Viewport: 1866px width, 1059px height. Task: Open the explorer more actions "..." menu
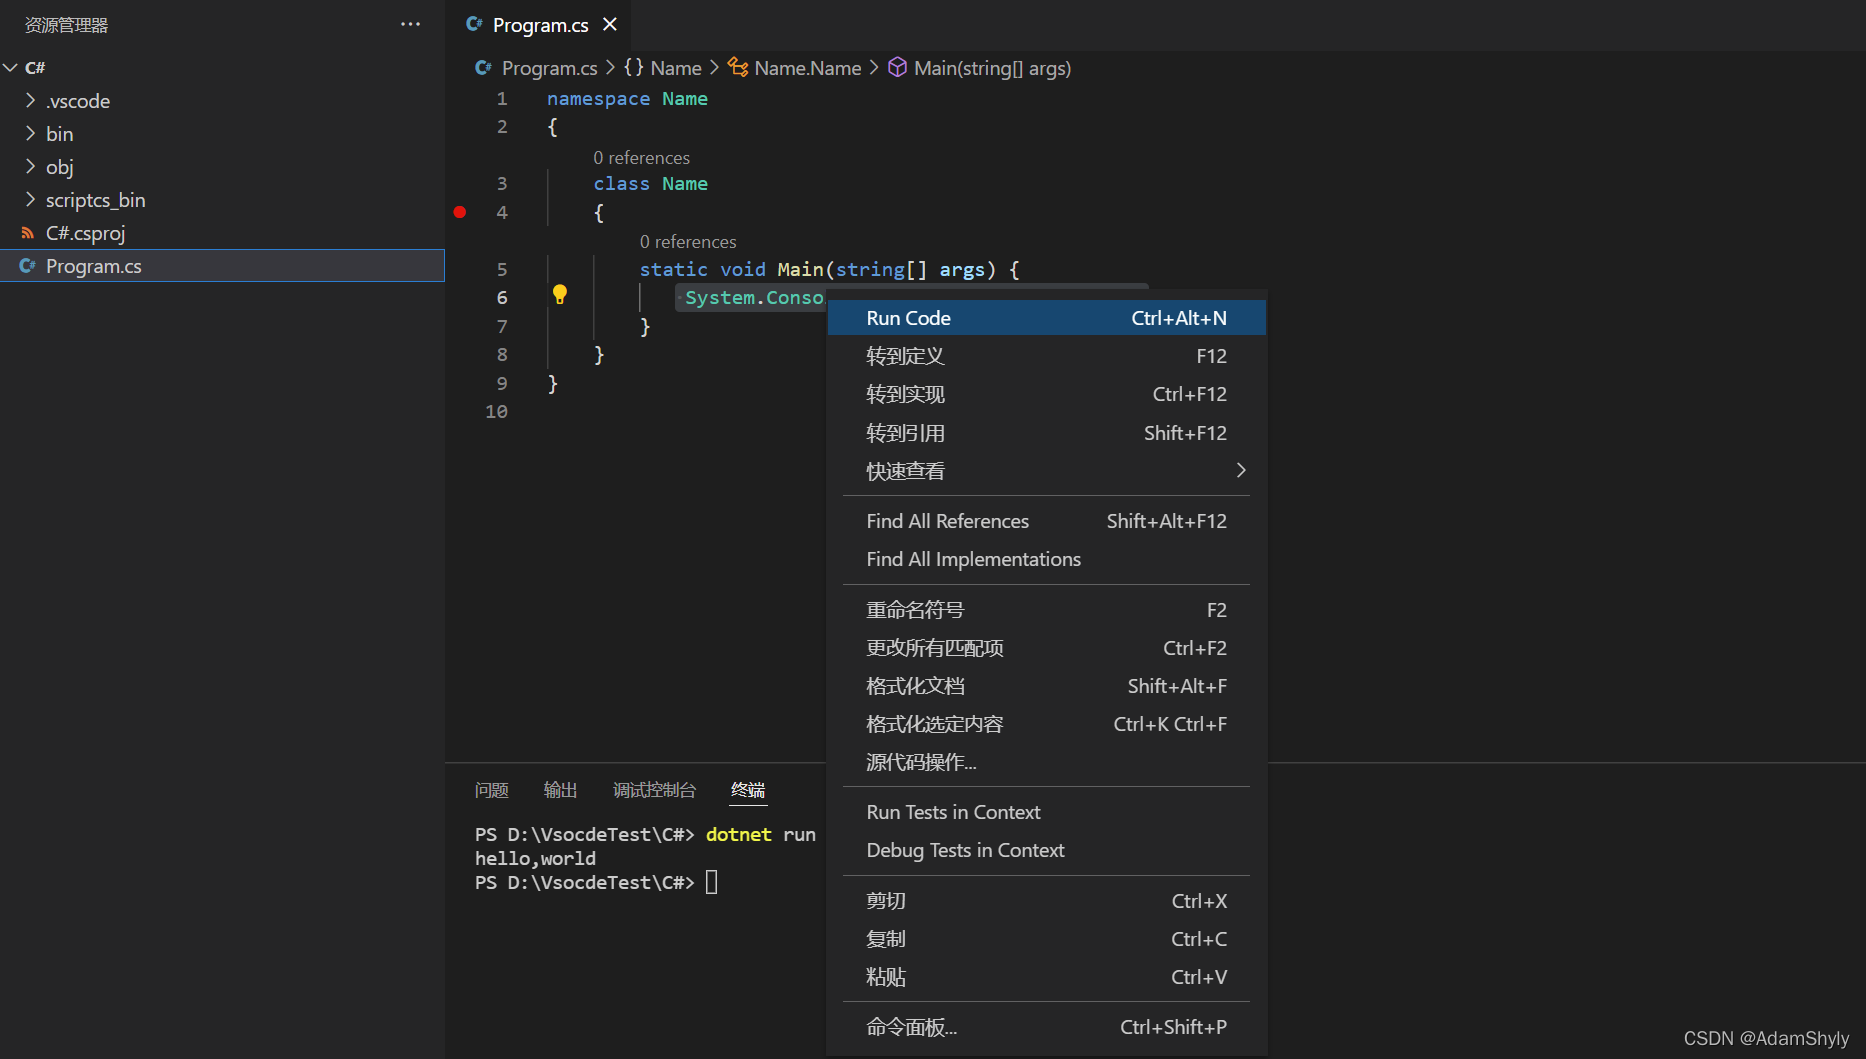click(x=410, y=24)
